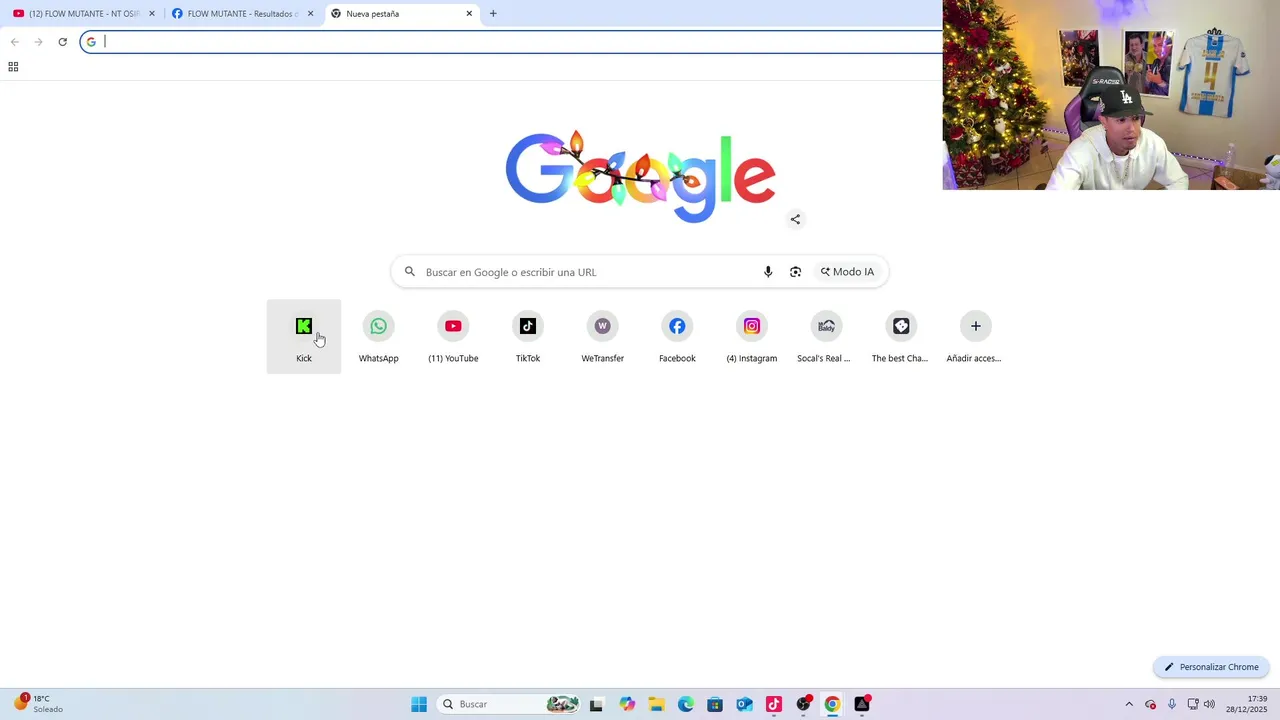Open the WhatsApp shortcut
Screen dimensions: 1280x720
click(378, 337)
